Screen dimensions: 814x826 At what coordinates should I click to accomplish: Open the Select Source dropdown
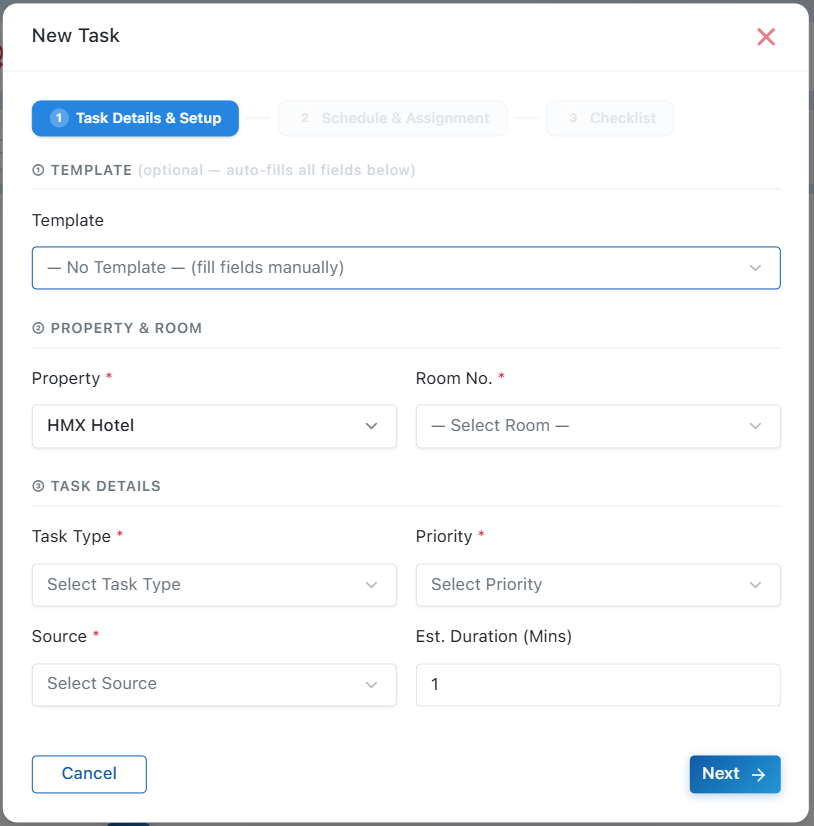pyautogui.click(x=214, y=684)
